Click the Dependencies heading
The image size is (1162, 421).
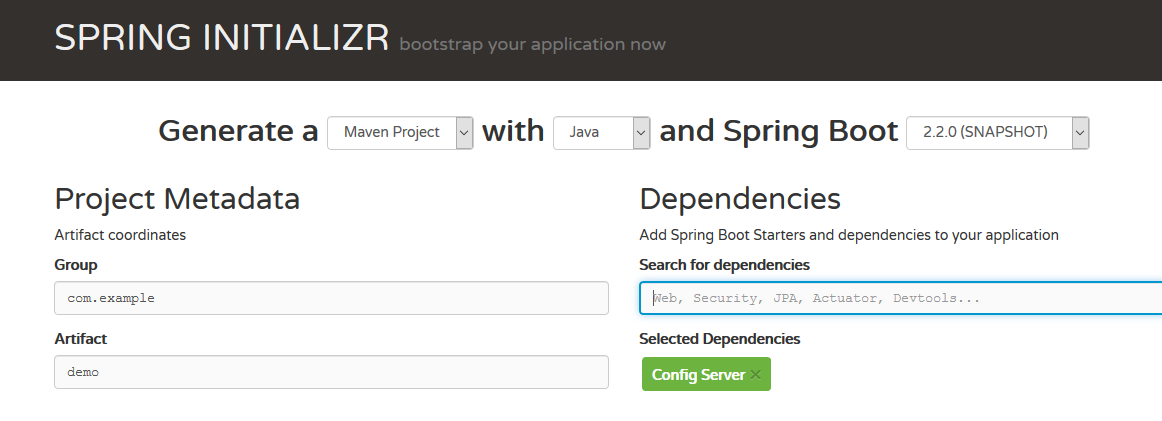[x=740, y=199]
